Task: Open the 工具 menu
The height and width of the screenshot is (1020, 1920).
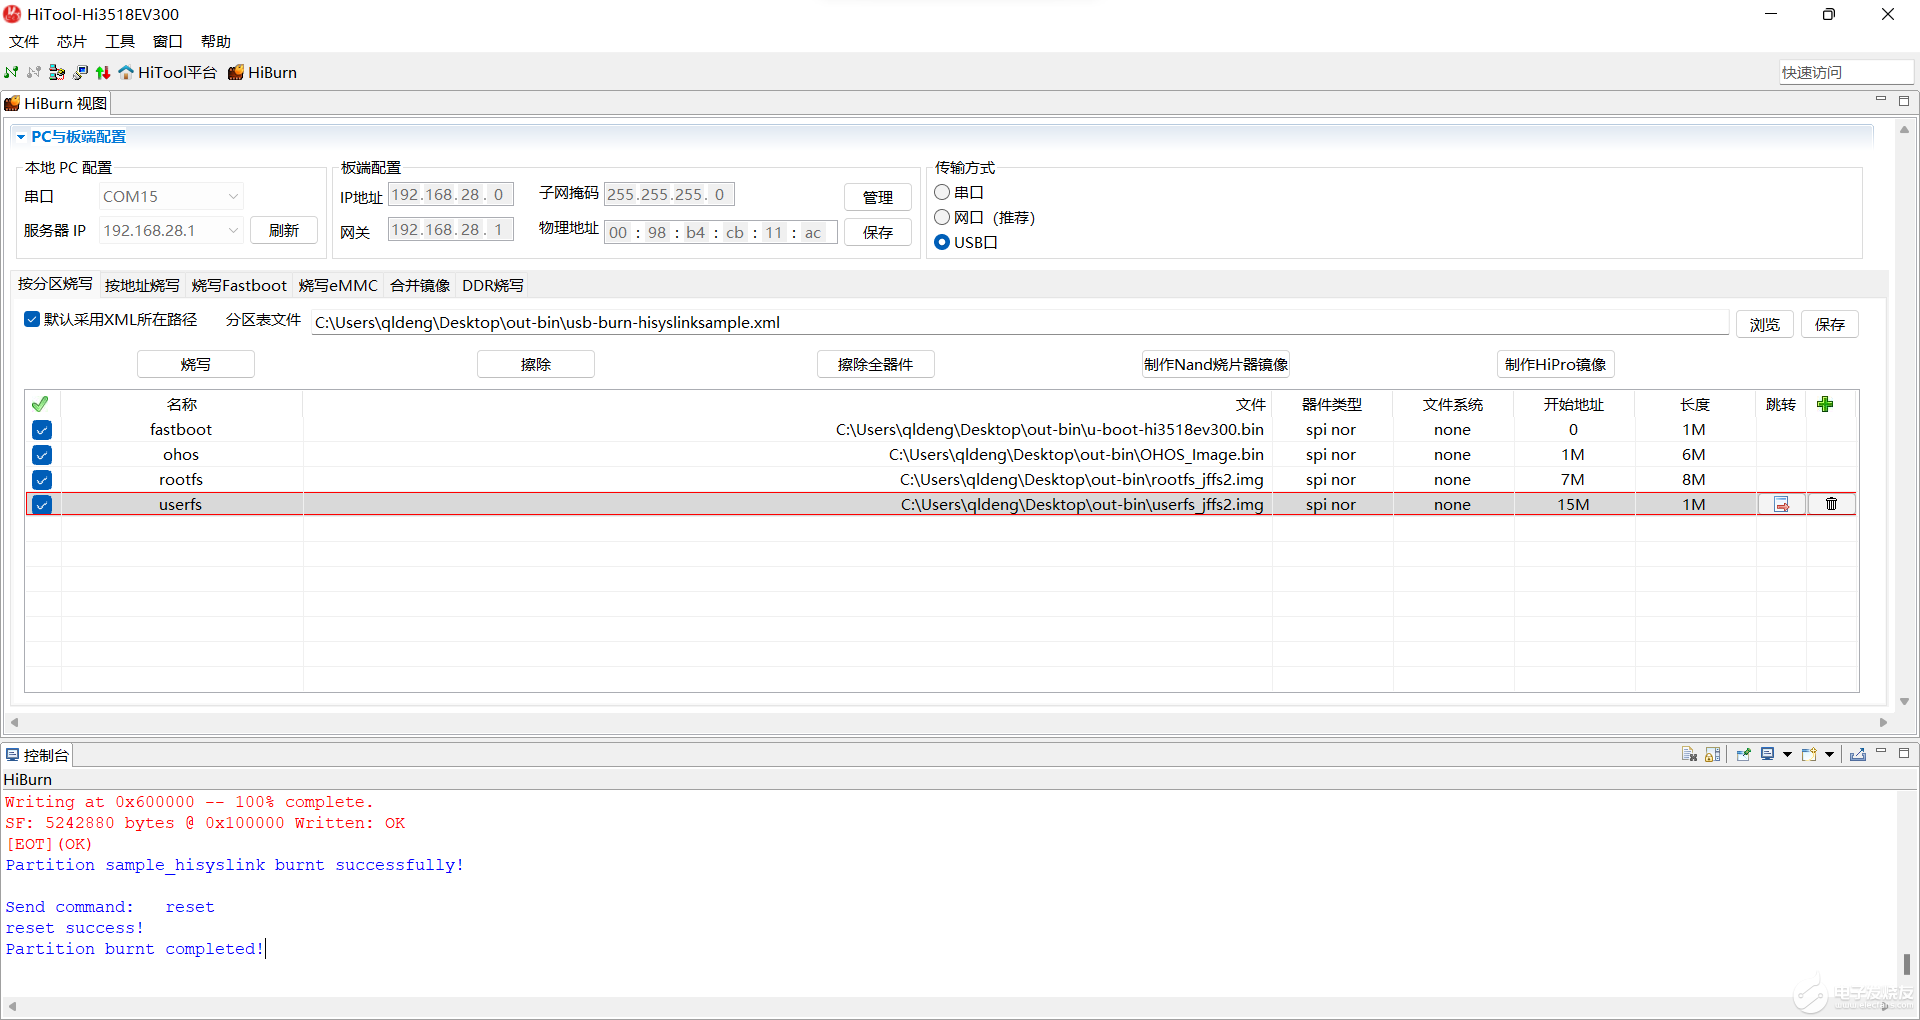Action: 120,41
